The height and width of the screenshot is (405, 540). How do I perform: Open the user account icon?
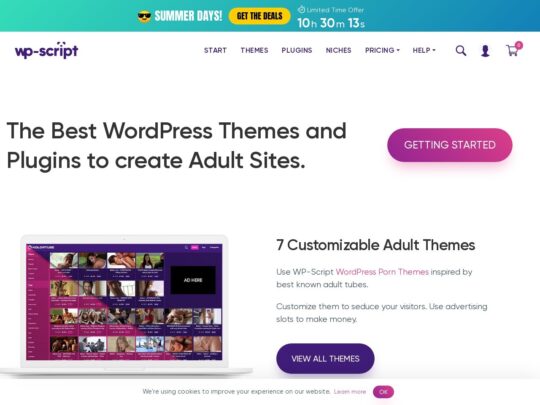[485, 51]
